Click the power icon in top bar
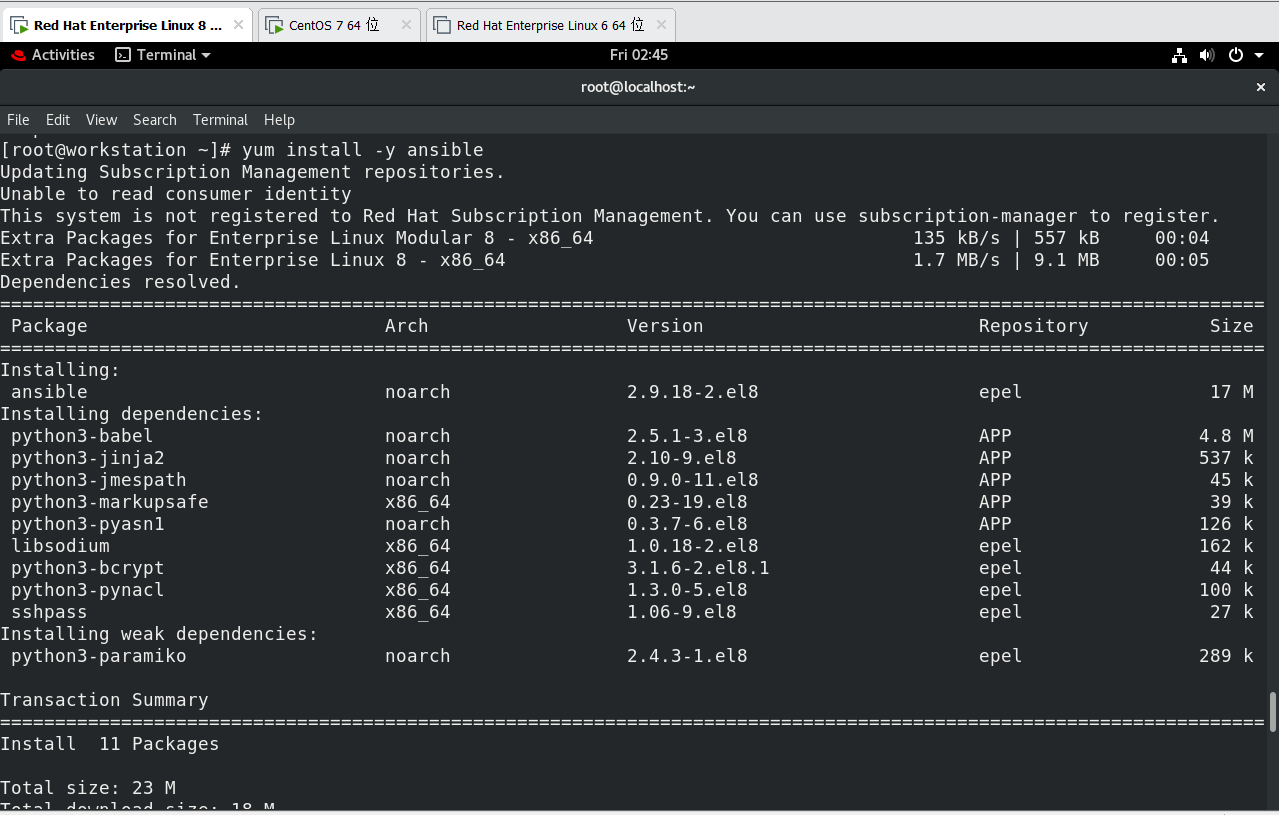Image resolution: width=1279 pixels, height=815 pixels. tap(1235, 55)
